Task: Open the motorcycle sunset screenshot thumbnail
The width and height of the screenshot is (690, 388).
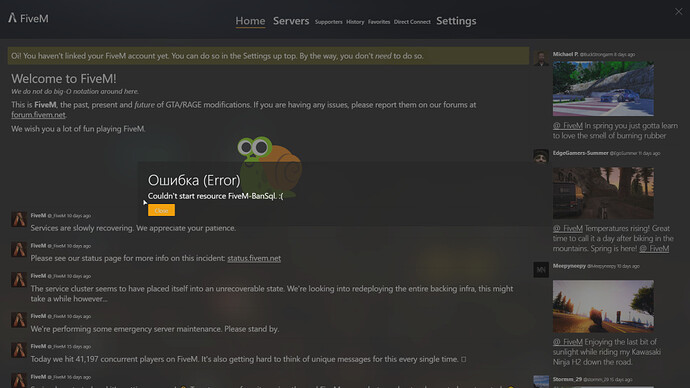Action: pos(603,306)
